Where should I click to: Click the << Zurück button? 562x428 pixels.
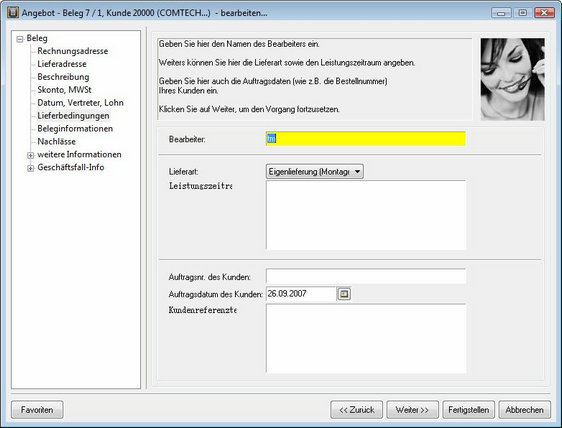coord(356,409)
